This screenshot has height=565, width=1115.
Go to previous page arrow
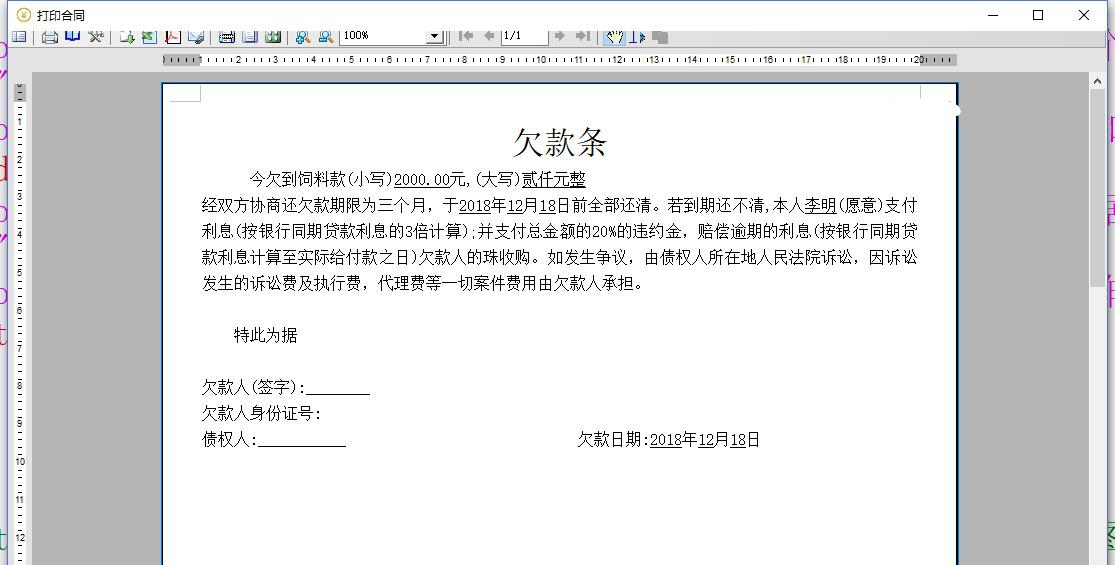pos(489,36)
